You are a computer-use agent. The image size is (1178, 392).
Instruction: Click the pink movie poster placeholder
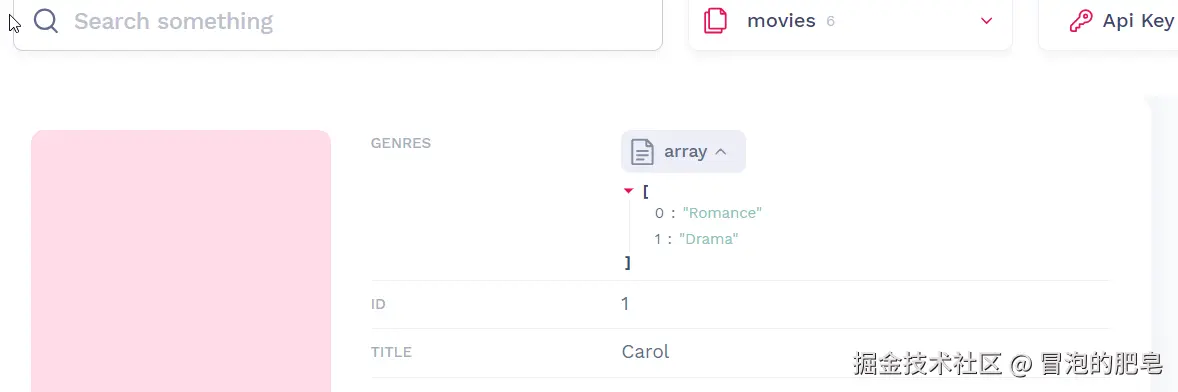point(181,261)
